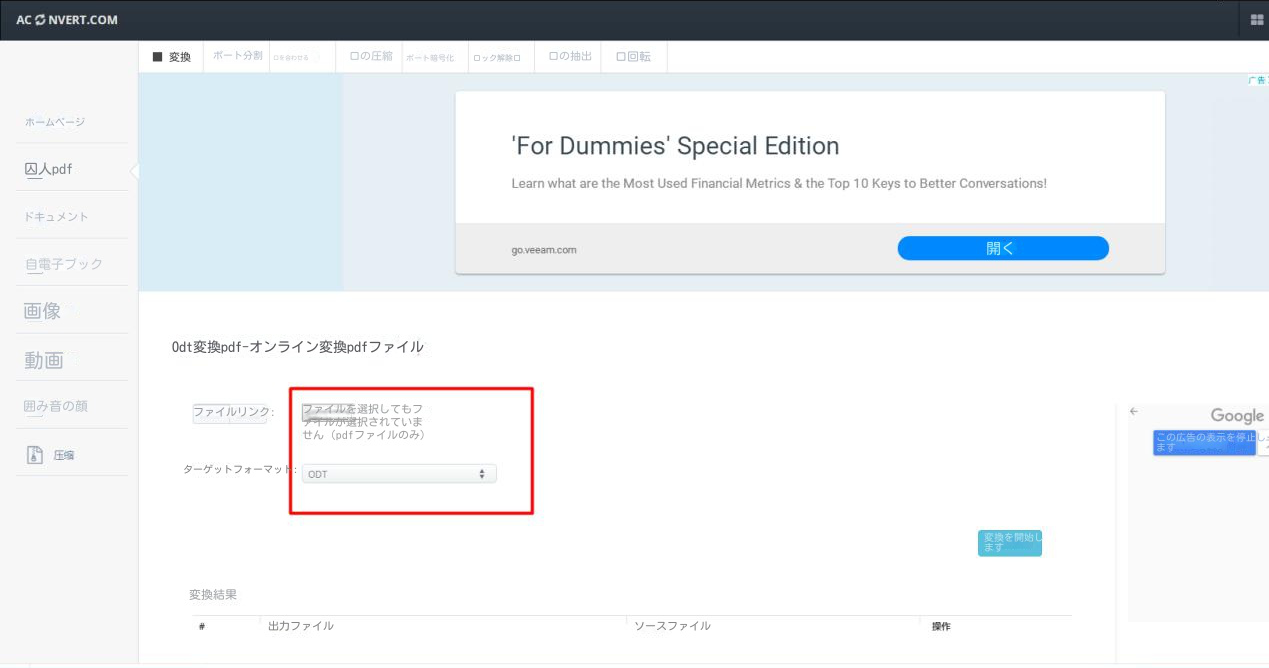The height and width of the screenshot is (668, 1269).
Task: Switch to the 変換 tab
Action: pos(170,57)
